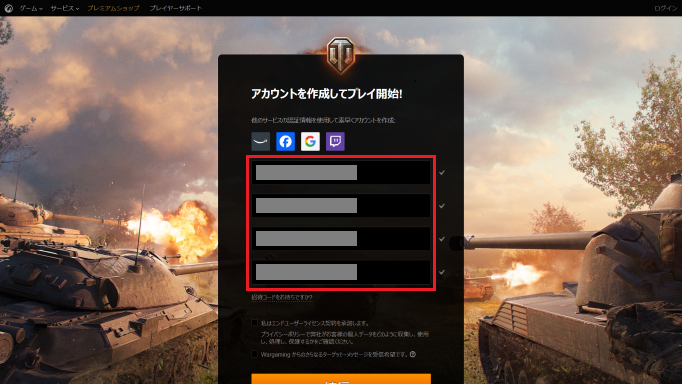Click the second registration input field
The image size is (682, 384).
coord(341,205)
